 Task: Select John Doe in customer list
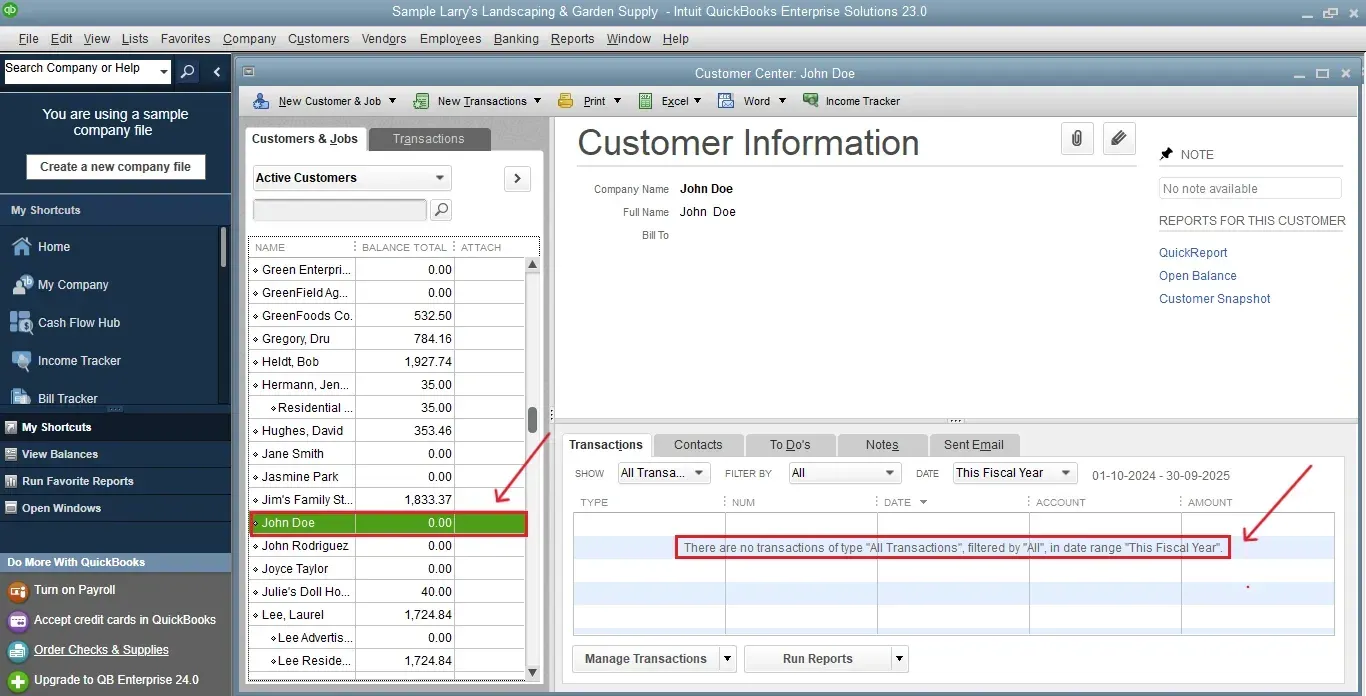tap(388, 523)
